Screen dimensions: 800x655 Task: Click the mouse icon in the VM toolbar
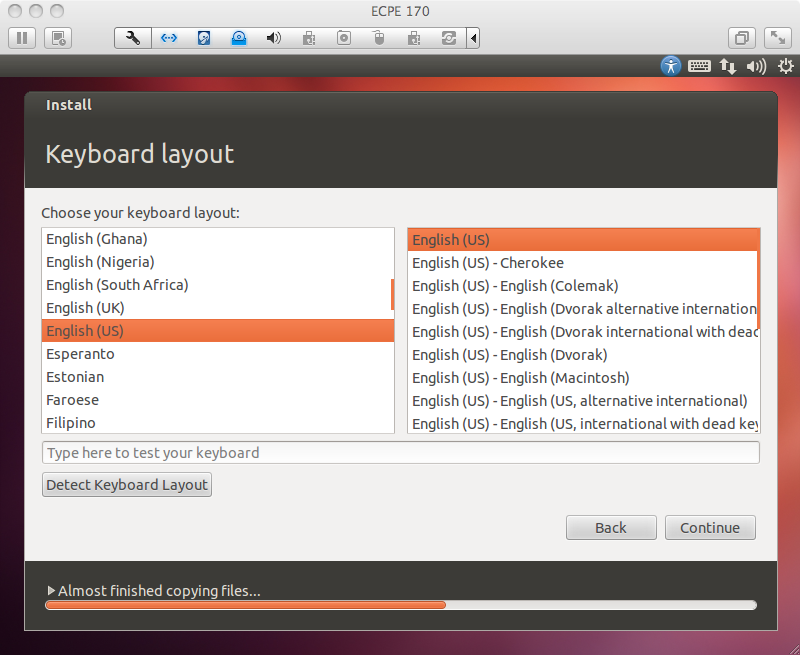coord(378,37)
